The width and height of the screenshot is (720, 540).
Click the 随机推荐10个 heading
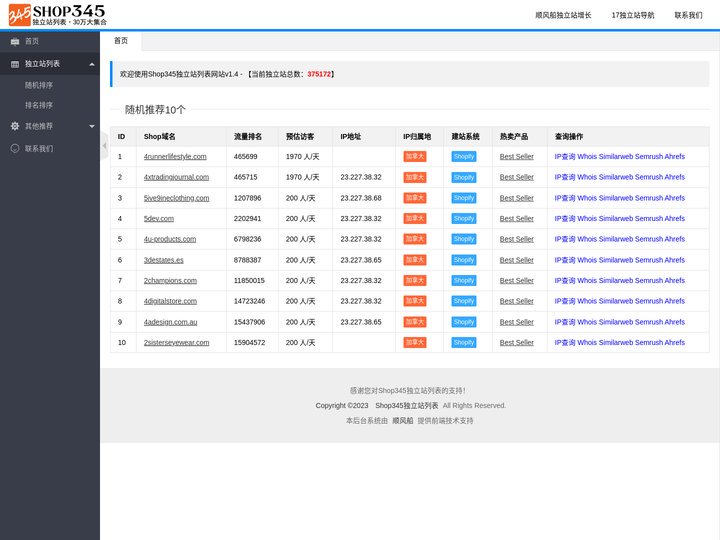pyautogui.click(x=155, y=110)
